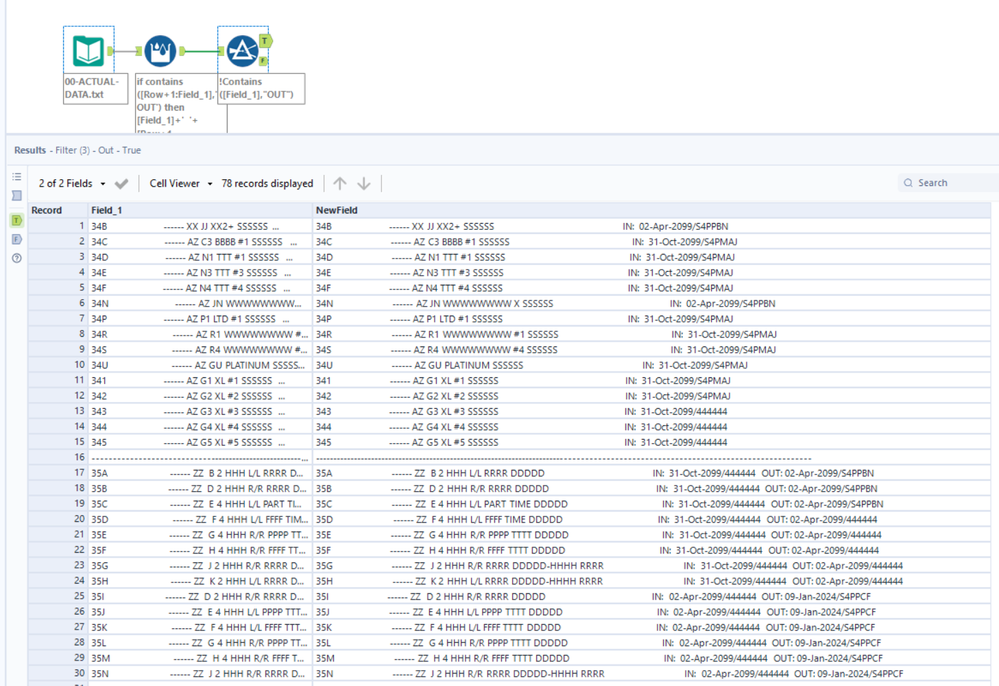
Task: Select record row number 25
Action: (58, 596)
